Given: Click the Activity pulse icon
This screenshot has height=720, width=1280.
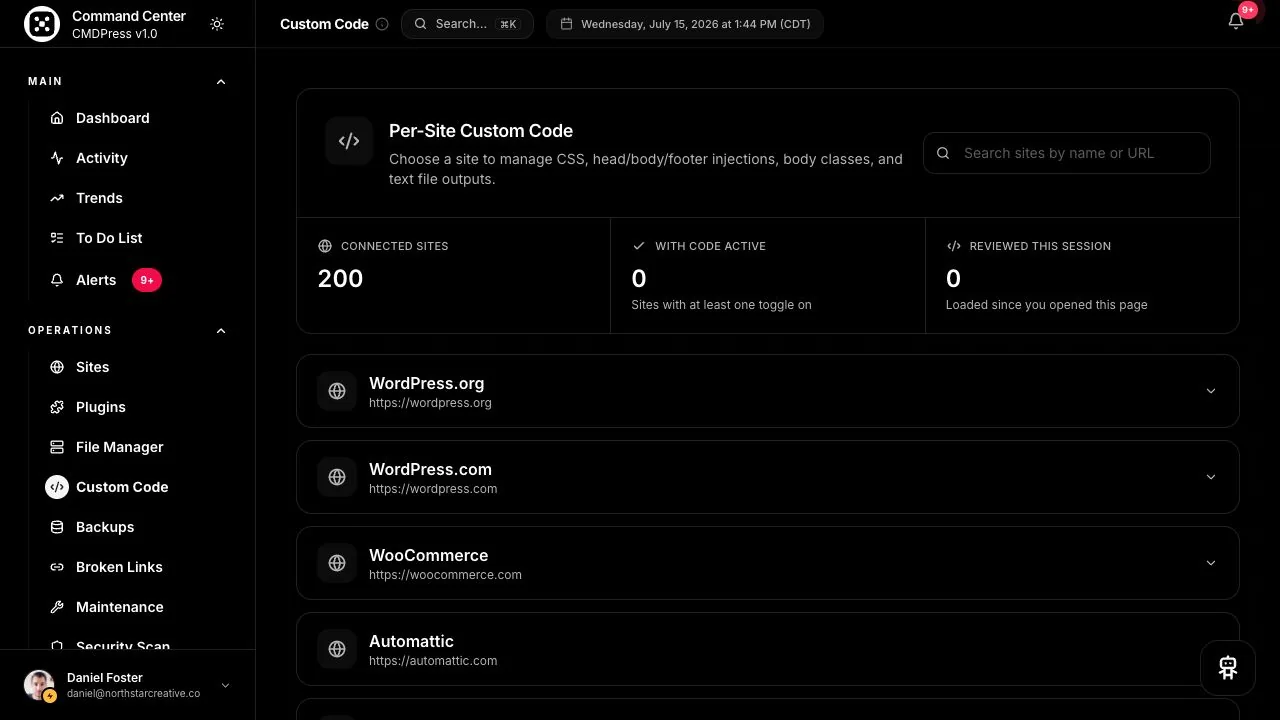Looking at the screenshot, I should [57, 158].
